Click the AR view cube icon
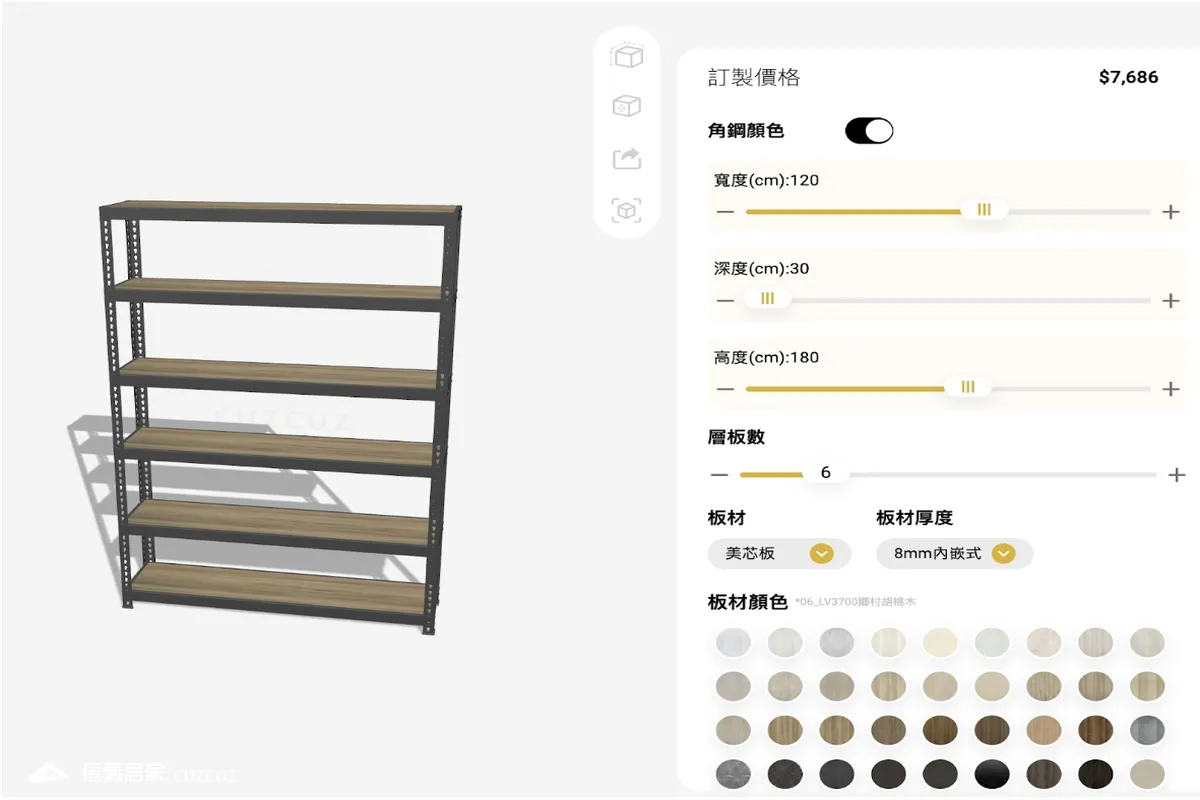 (x=627, y=210)
